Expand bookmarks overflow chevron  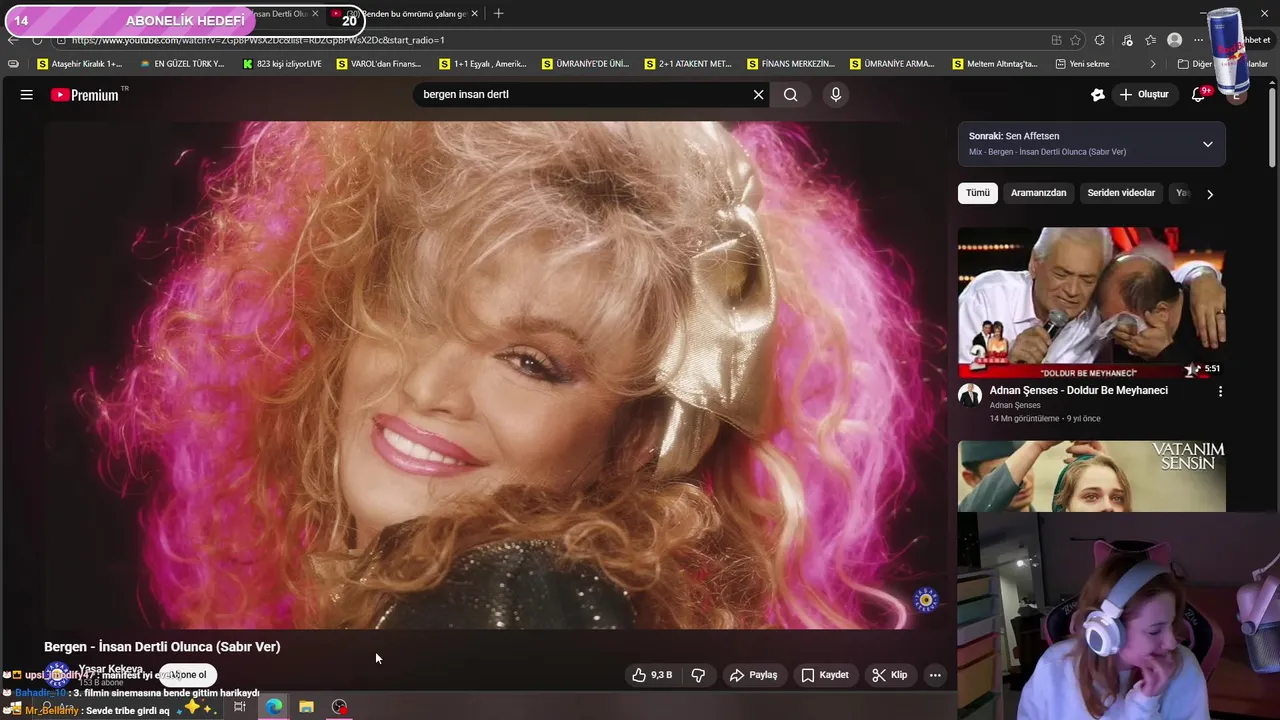coord(1153,64)
